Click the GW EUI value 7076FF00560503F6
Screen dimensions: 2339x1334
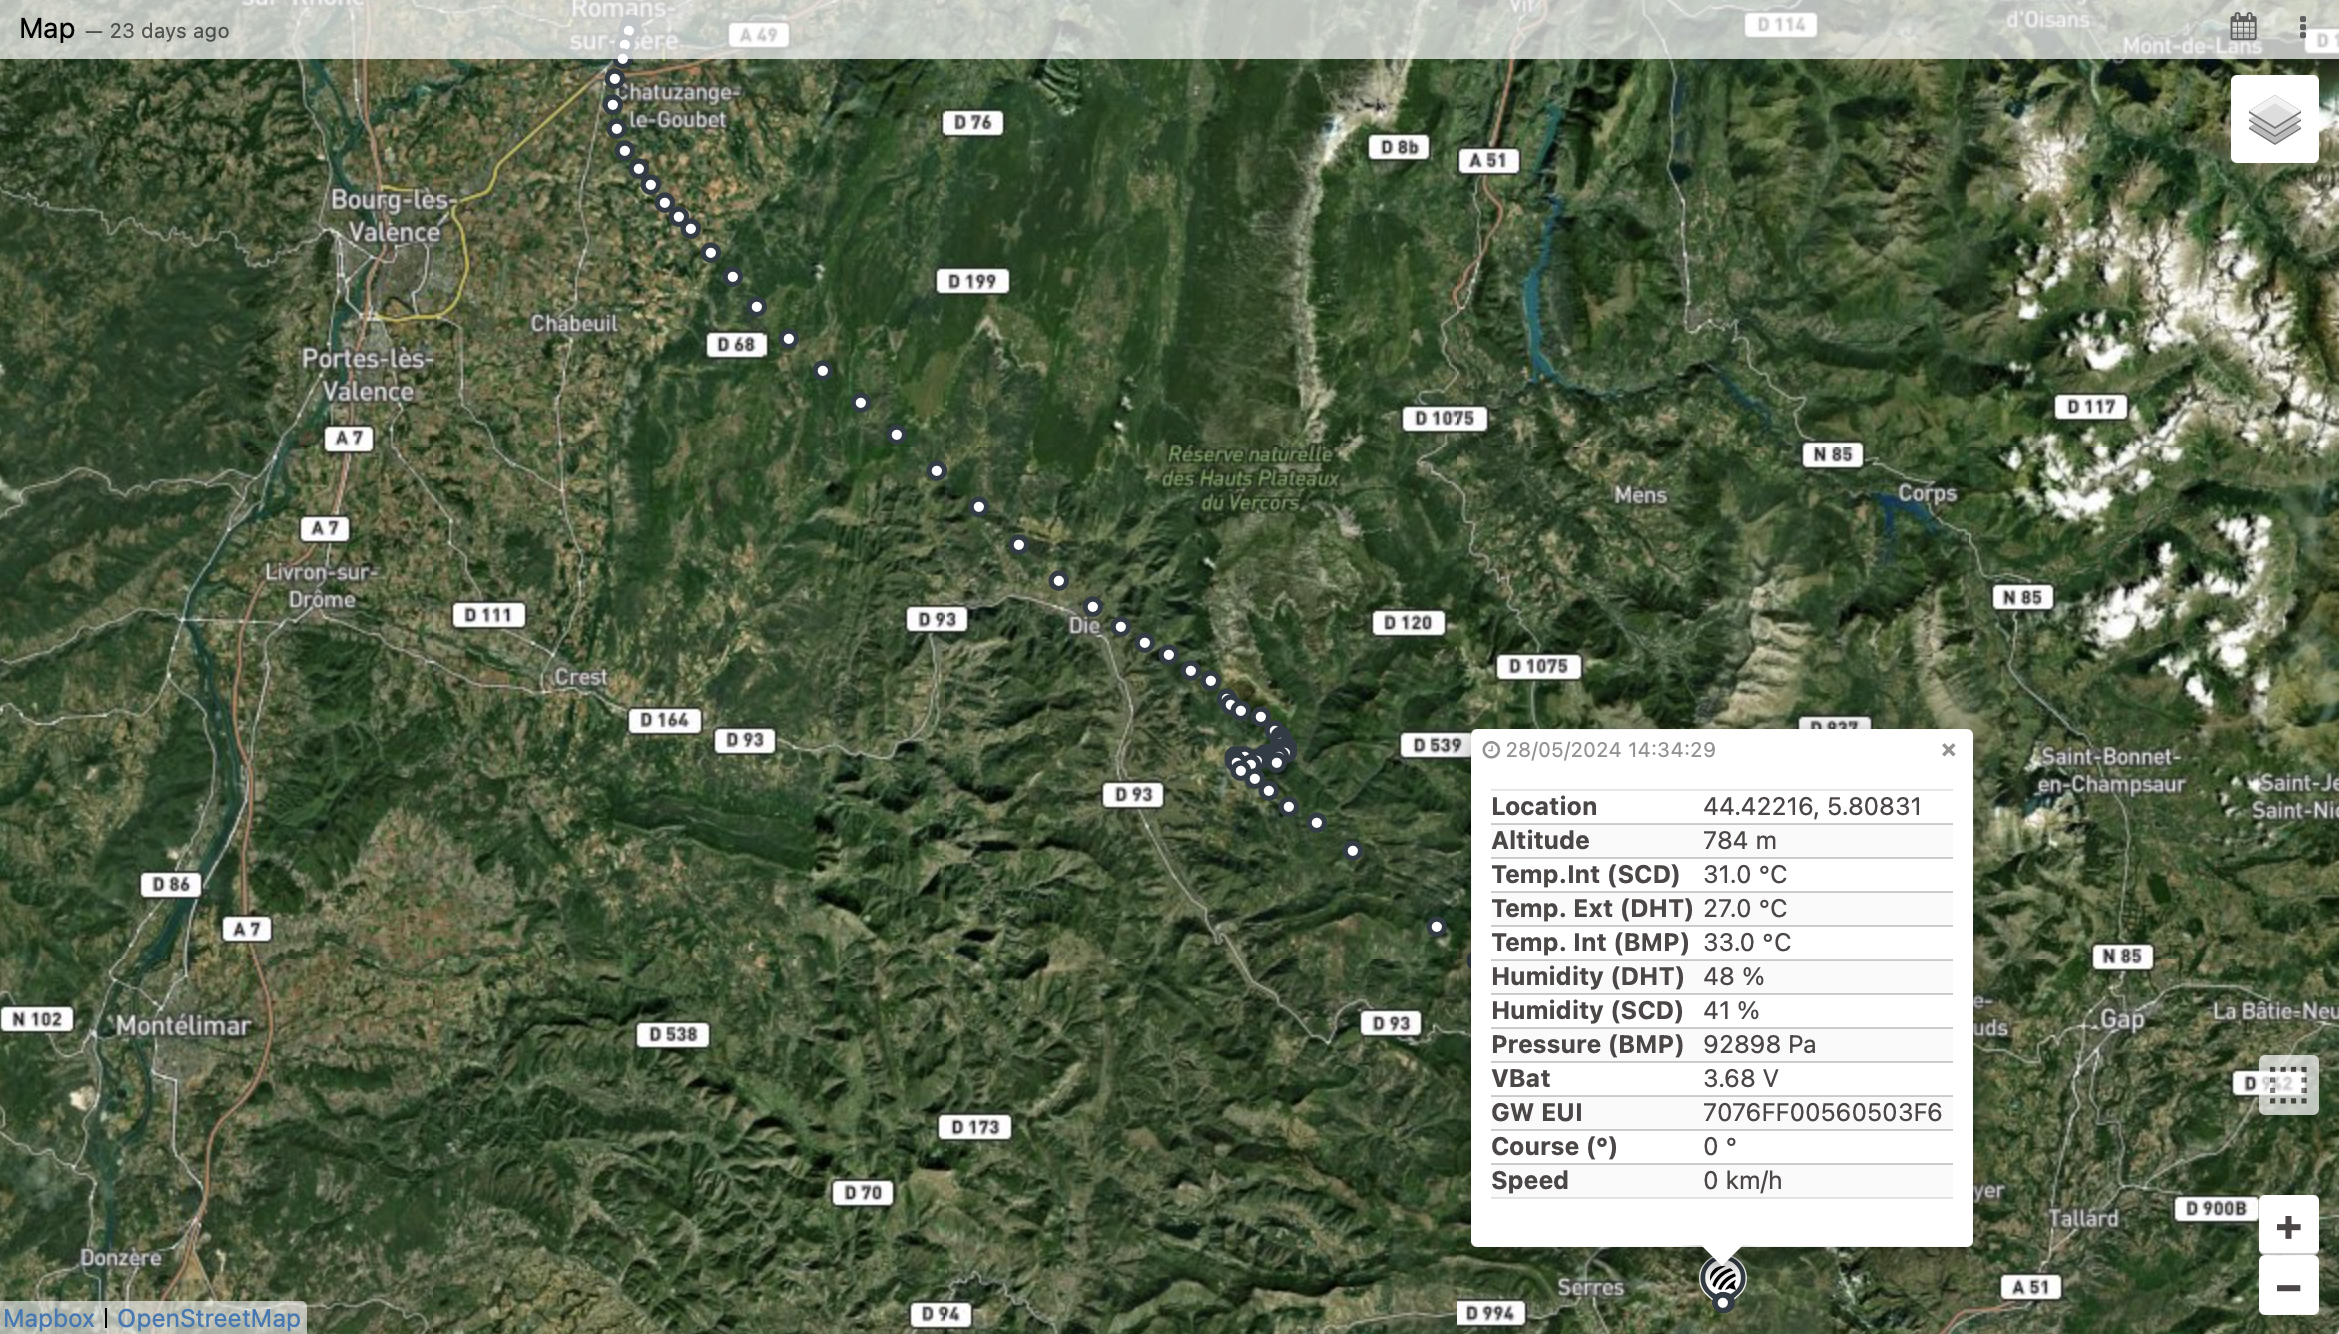[x=1822, y=1112]
